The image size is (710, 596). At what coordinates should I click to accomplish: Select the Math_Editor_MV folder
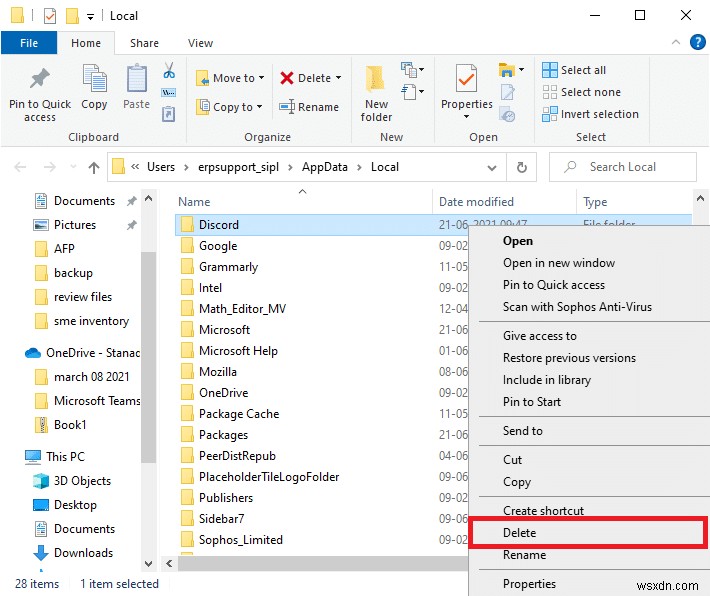[234, 309]
